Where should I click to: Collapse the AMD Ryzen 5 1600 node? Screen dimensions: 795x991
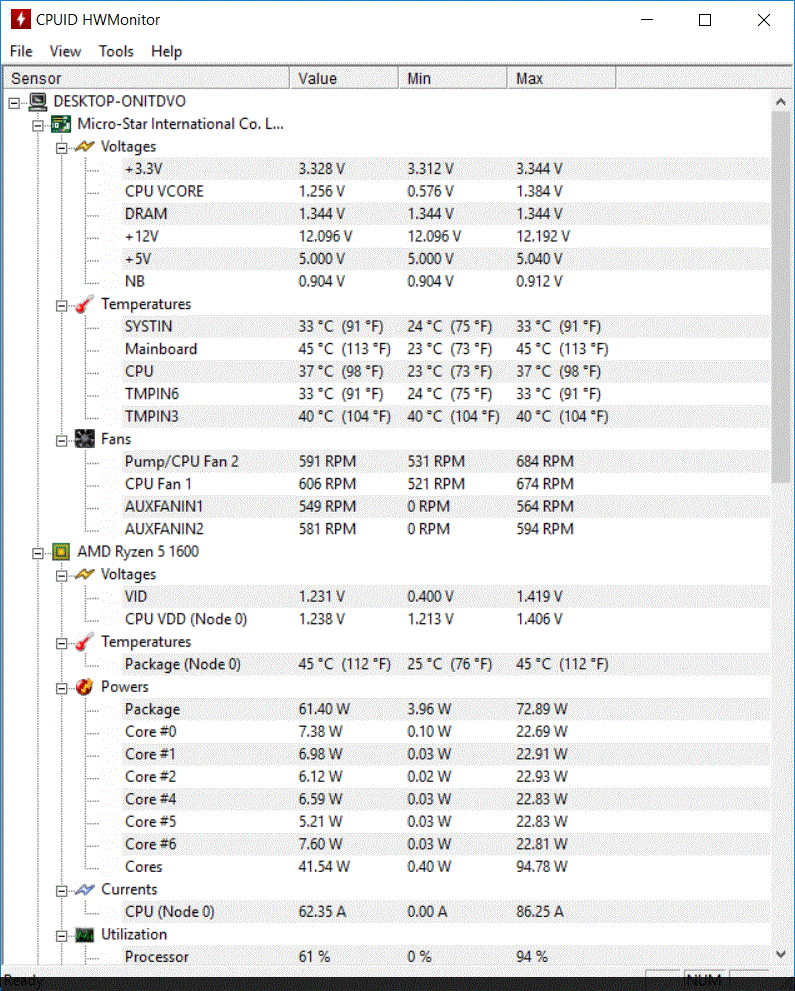38,553
